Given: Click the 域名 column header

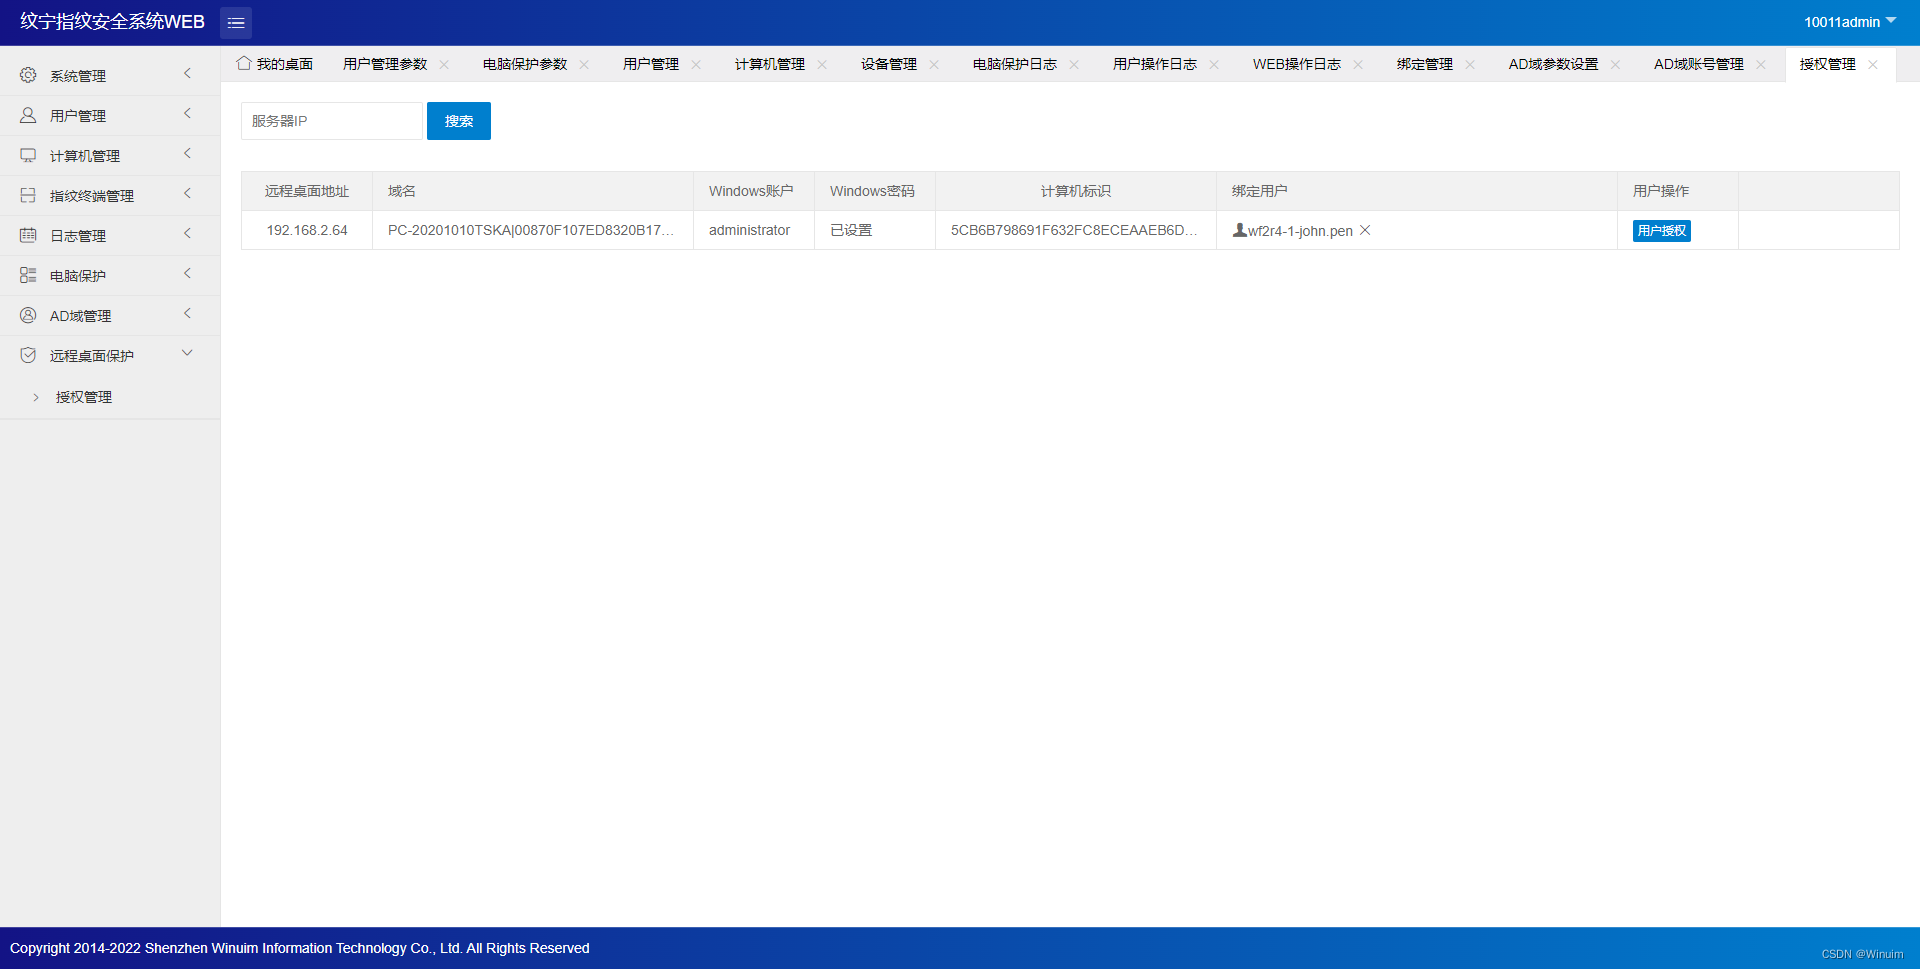Looking at the screenshot, I should (x=533, y=191).
